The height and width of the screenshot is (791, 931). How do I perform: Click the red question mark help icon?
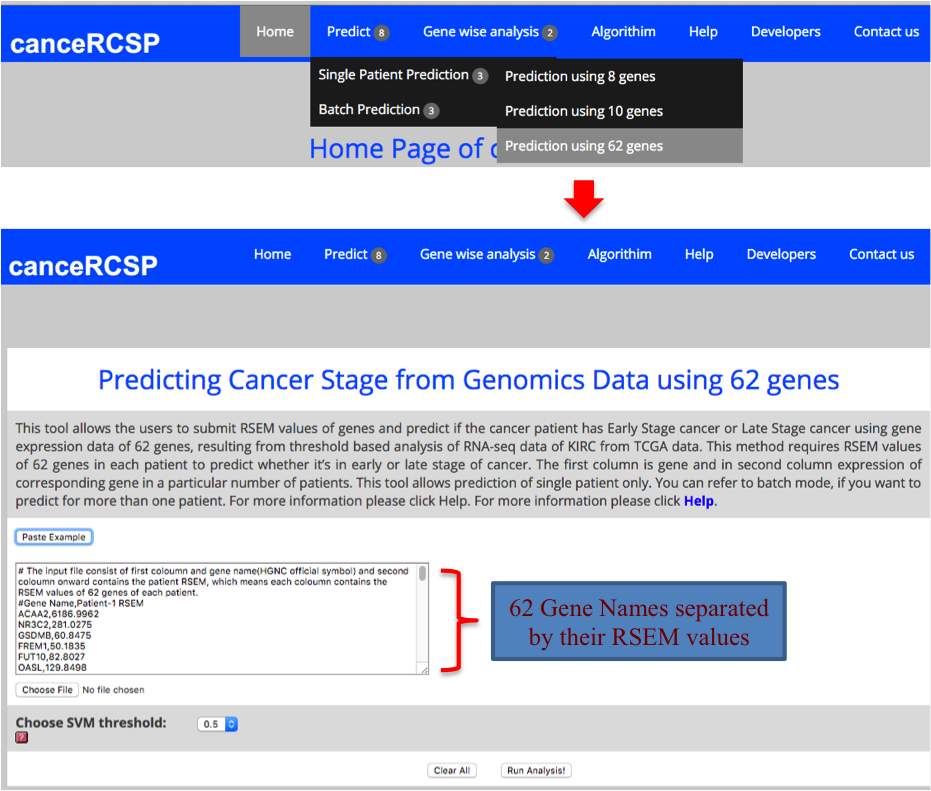pos(22,737)
